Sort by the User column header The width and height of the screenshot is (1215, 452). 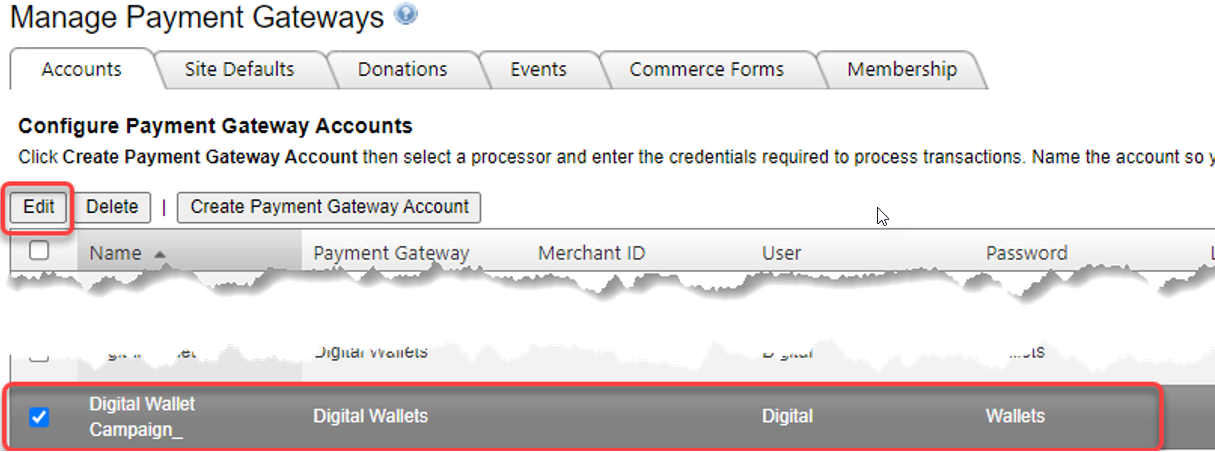coord(781,253)
